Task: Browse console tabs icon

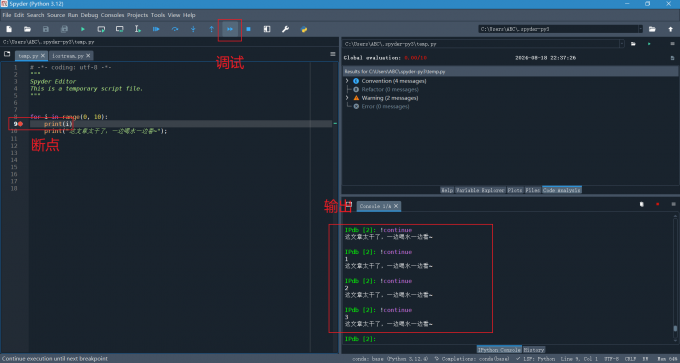Action: (348, 204)
